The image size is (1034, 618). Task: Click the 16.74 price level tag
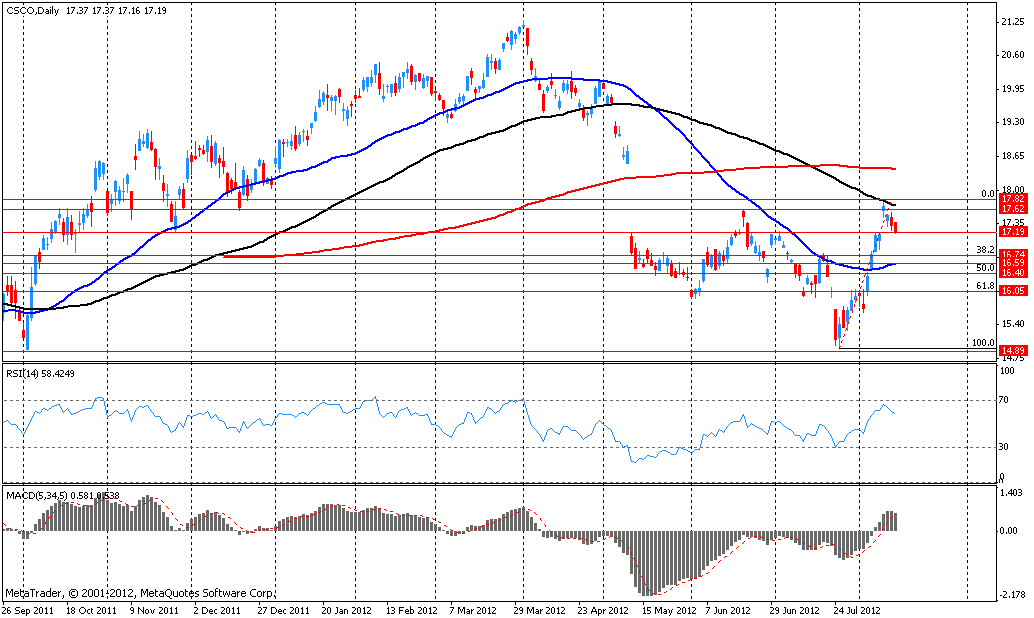click(x=1012, y=254)
